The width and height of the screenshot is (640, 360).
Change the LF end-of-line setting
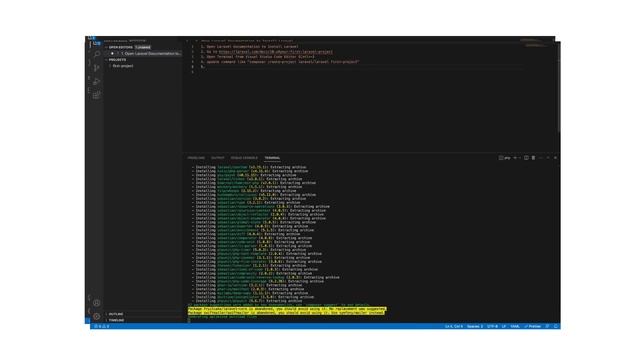[x=504, y=327]
